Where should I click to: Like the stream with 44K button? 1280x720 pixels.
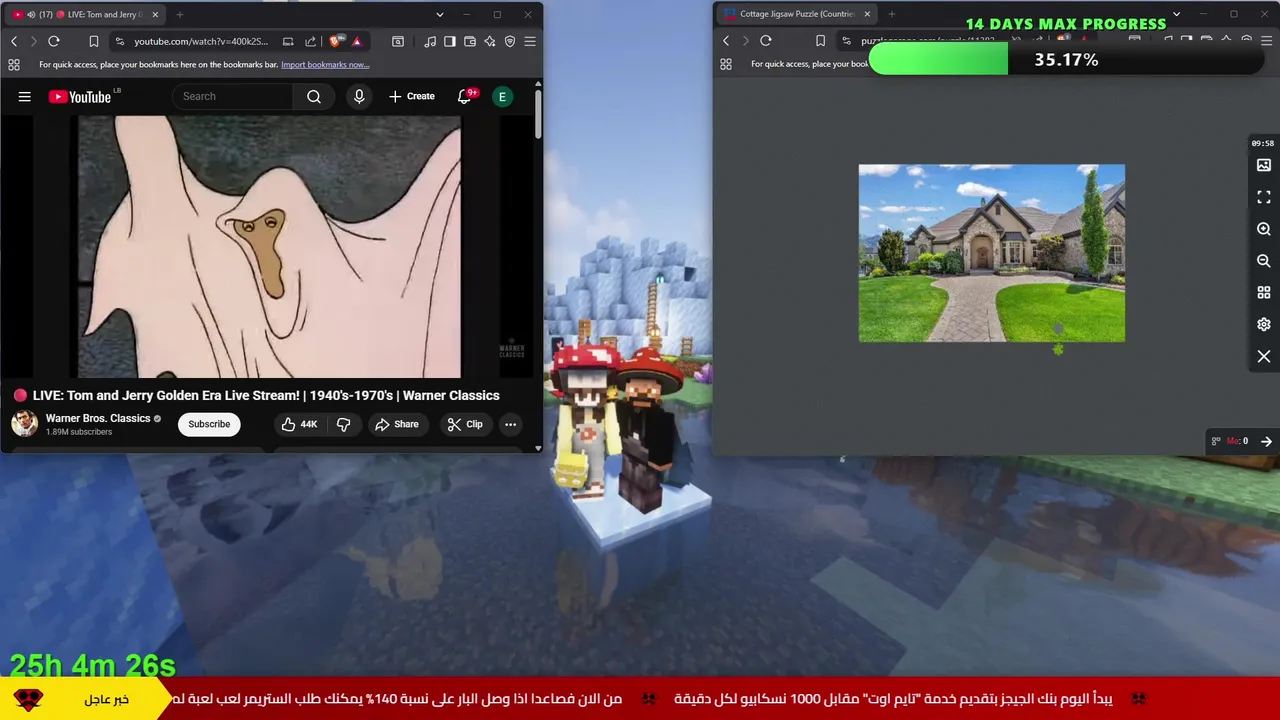pyautogui.click(x=299, y=424)
